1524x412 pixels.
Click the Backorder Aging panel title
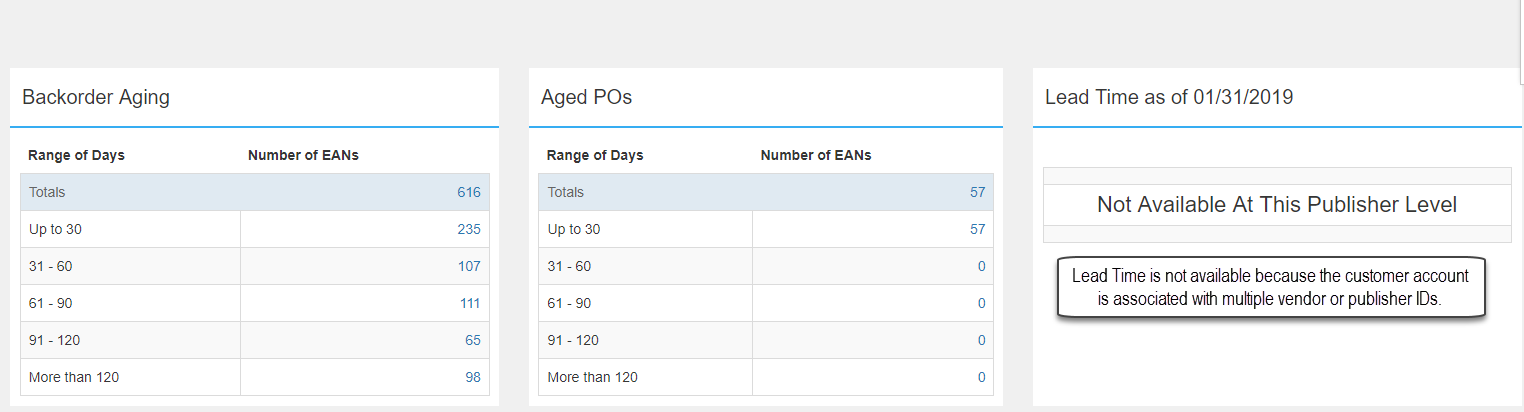tap(96, 97)
